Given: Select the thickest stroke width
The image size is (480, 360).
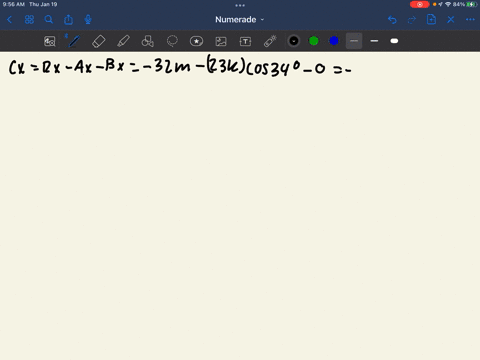Looking at the screenshot, I should tap(394, 41).
